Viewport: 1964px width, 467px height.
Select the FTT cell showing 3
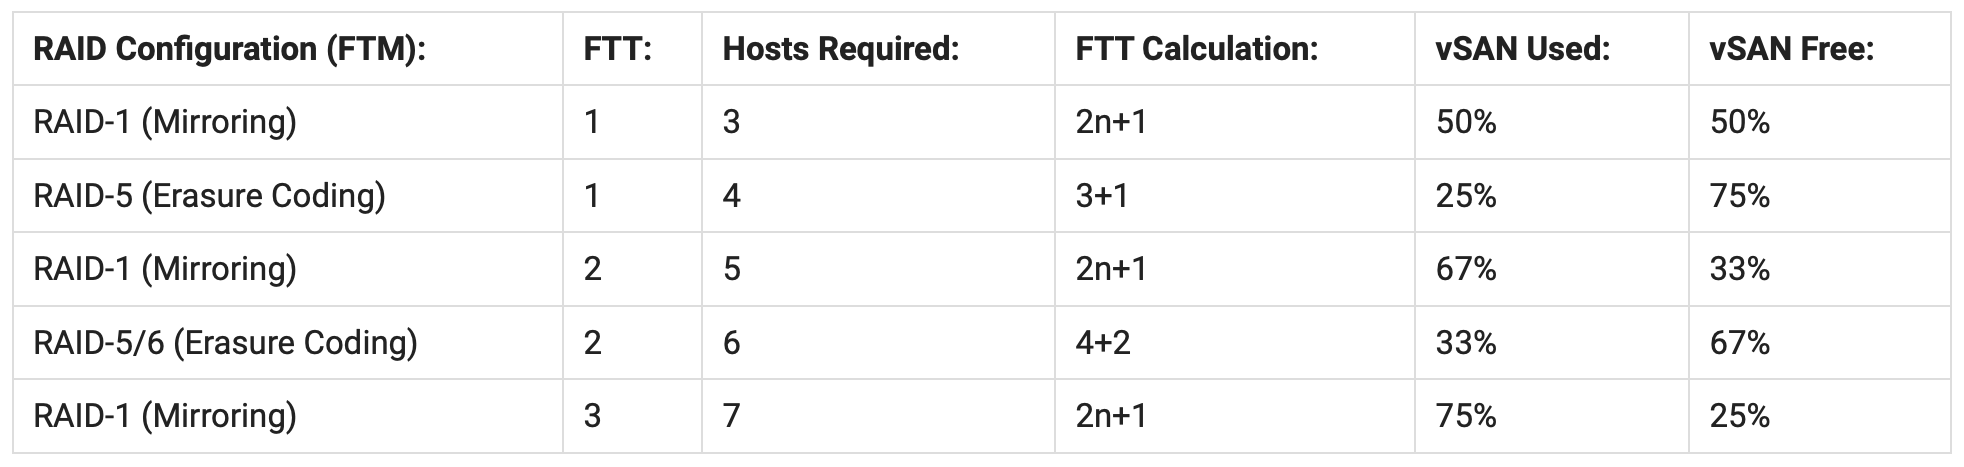tap(592, 416)
